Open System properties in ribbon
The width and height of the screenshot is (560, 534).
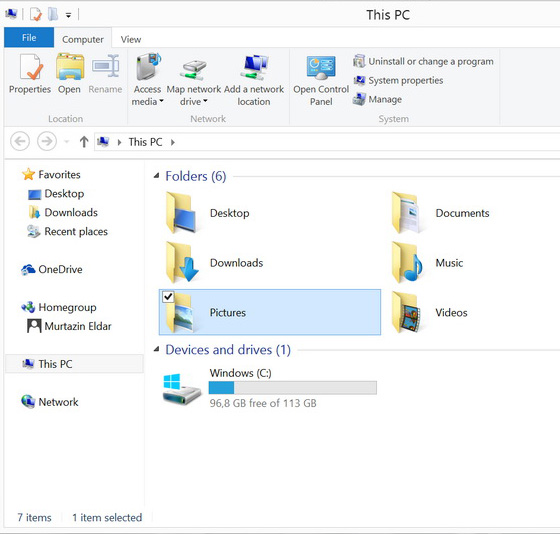399,80
